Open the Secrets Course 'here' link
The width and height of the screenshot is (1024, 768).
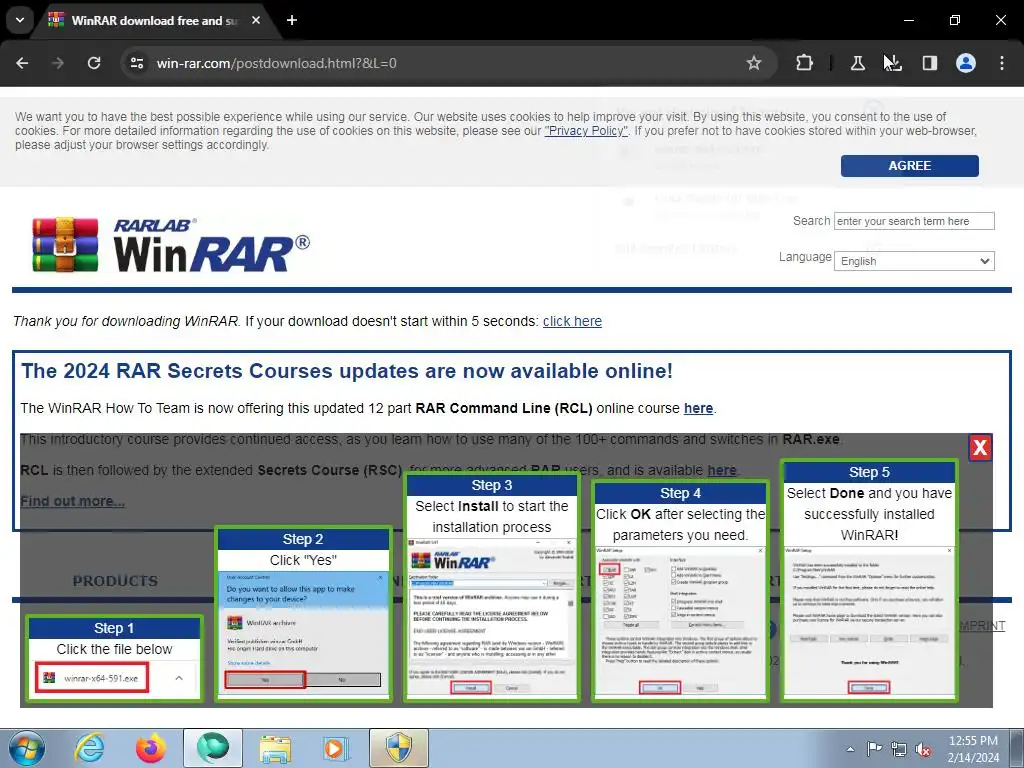point(722,470)
